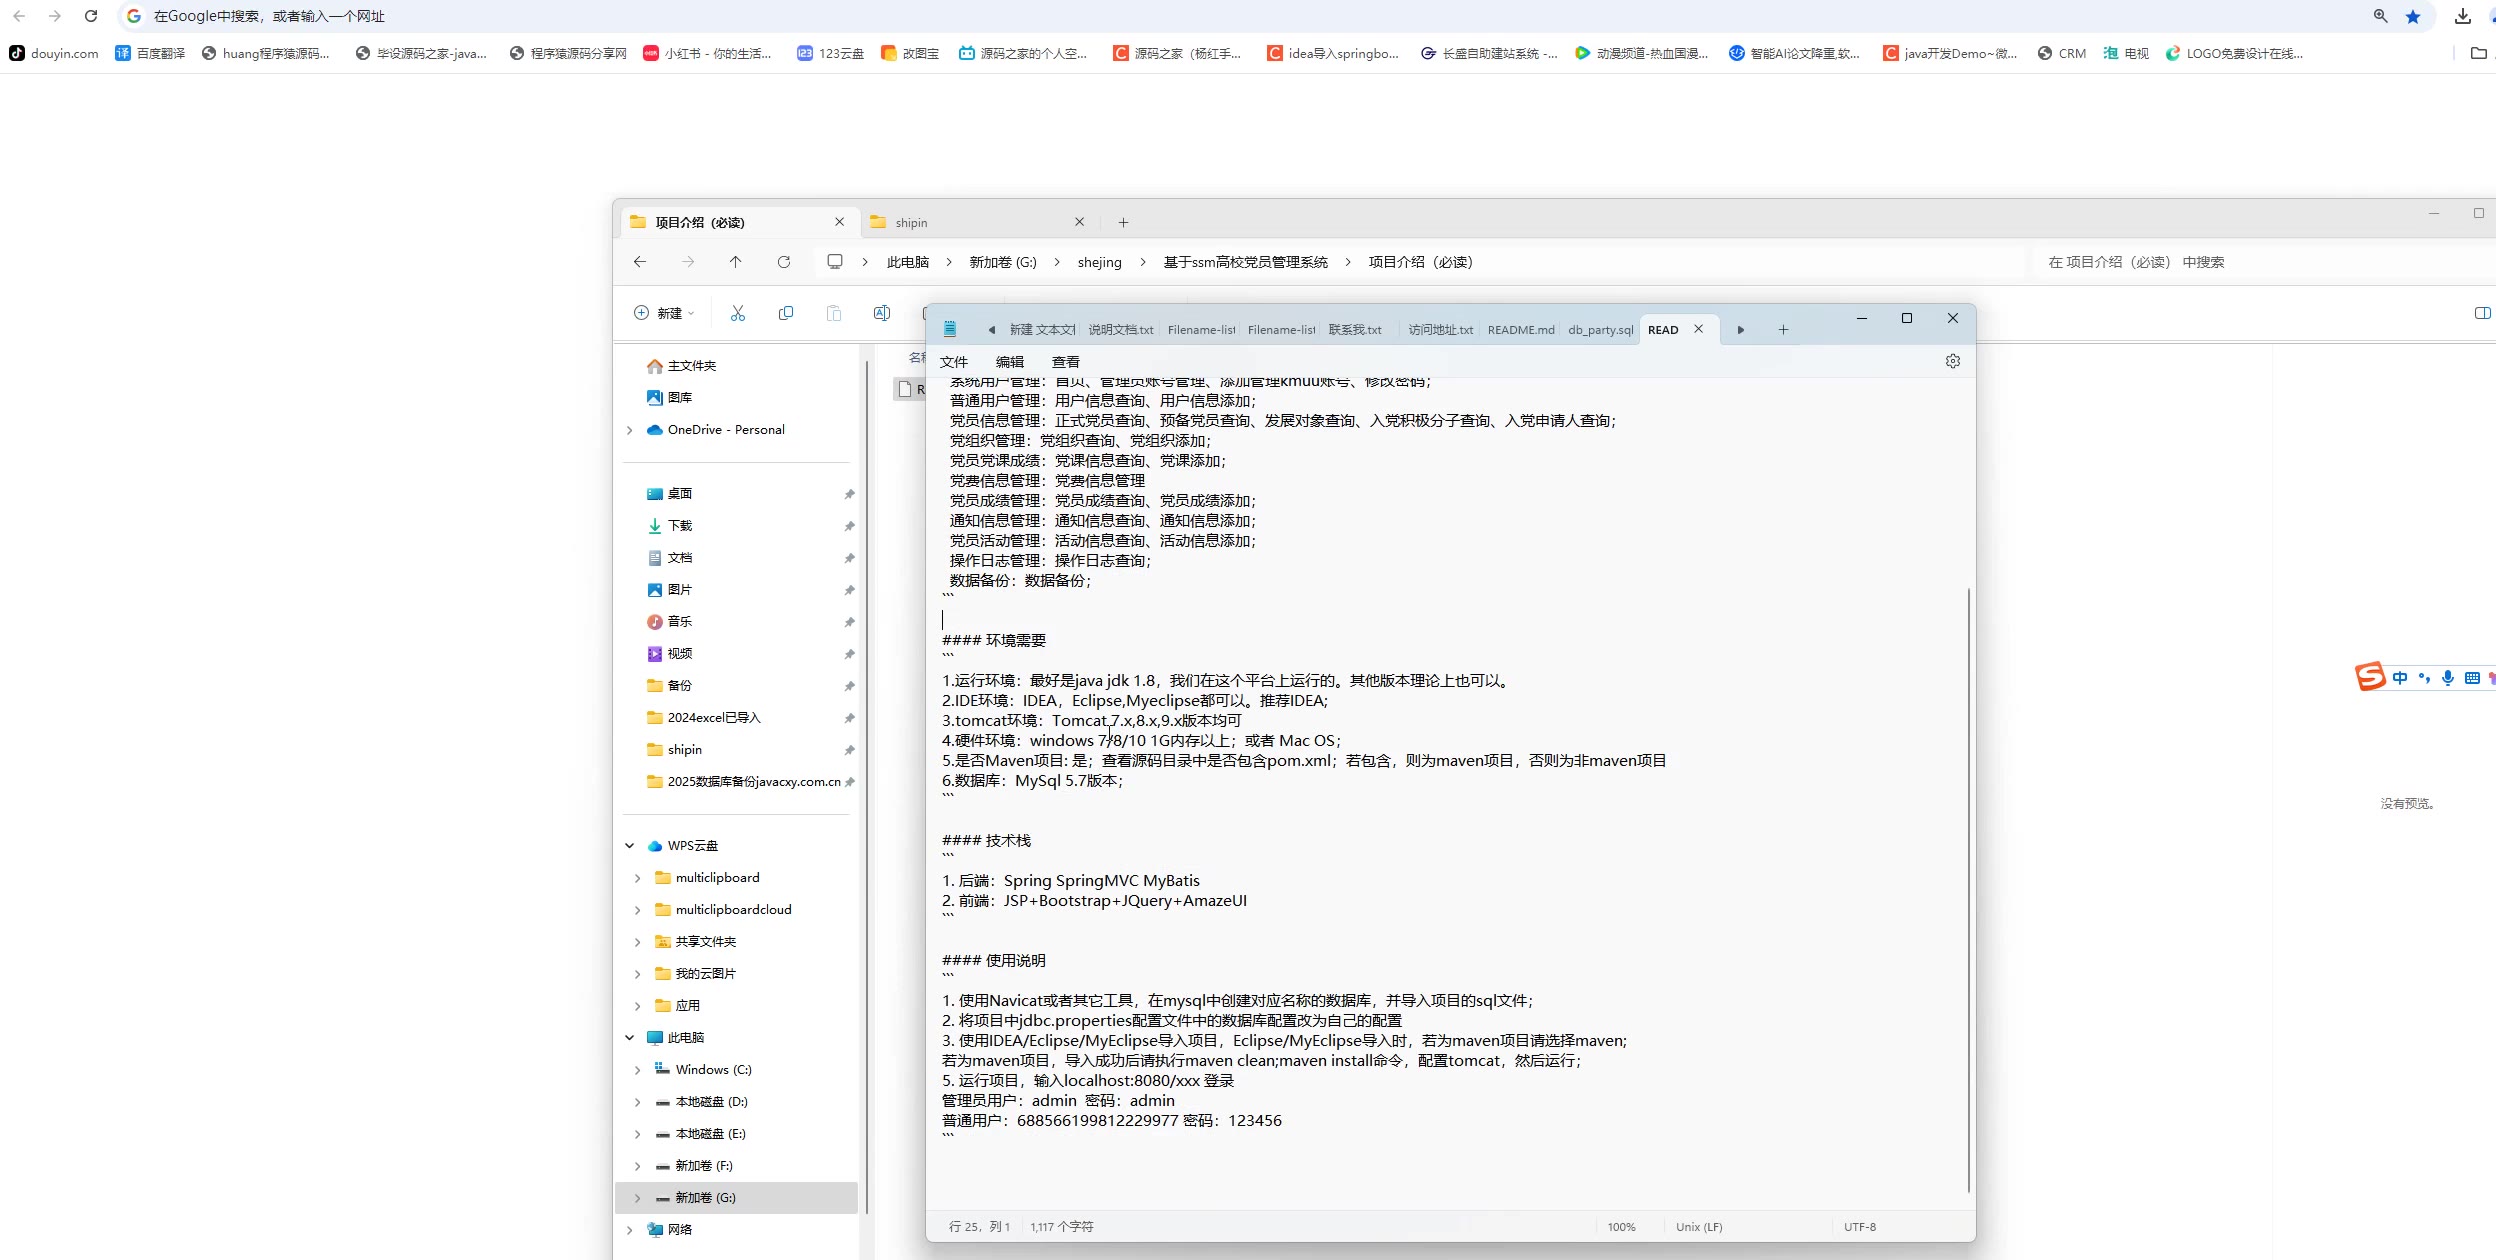Toggle the preview pane icon in Explorer
This screenshot has width=2496, height=1260.
coord(2481,313)
